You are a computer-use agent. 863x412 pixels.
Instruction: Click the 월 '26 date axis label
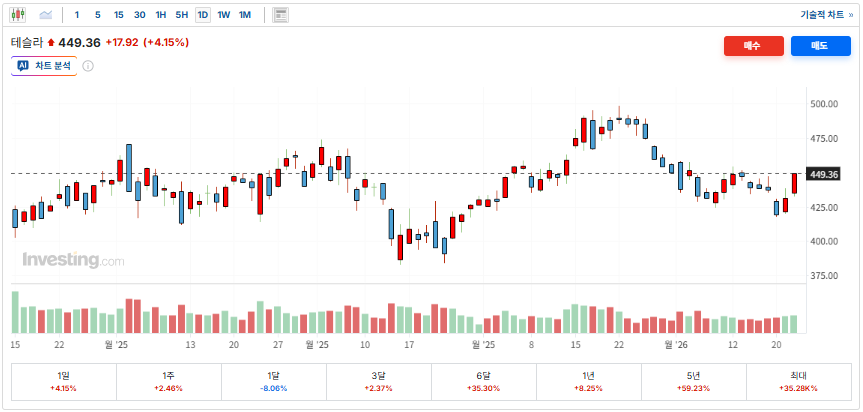pos(676,345)
